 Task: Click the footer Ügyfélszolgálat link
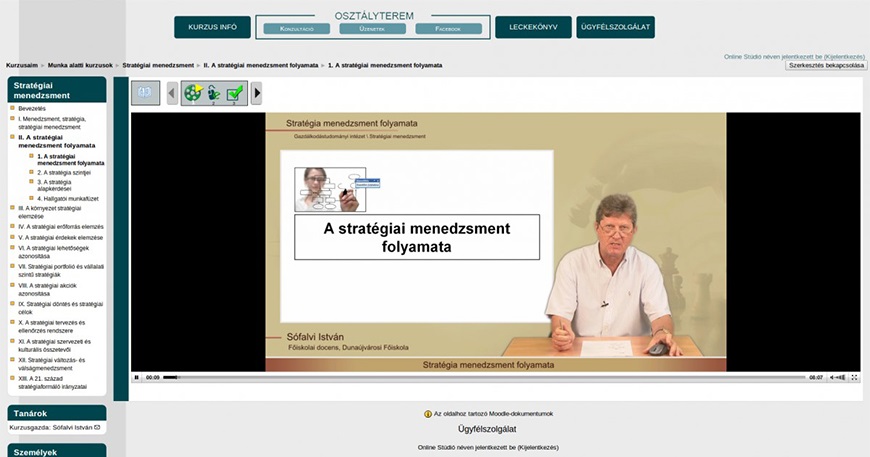point(487,429)
